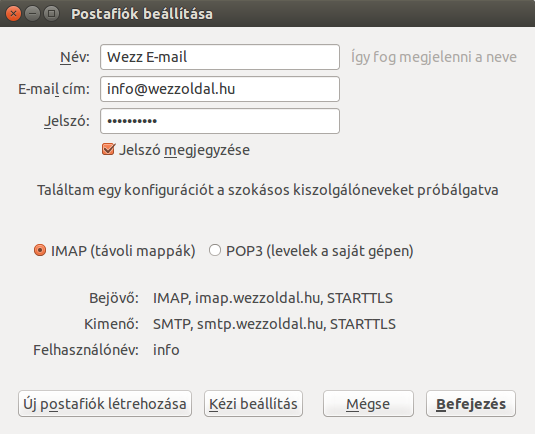Viewport: 535px width, 434px height.
Task: Click the E-mail cím label
Action: [54, 89]
